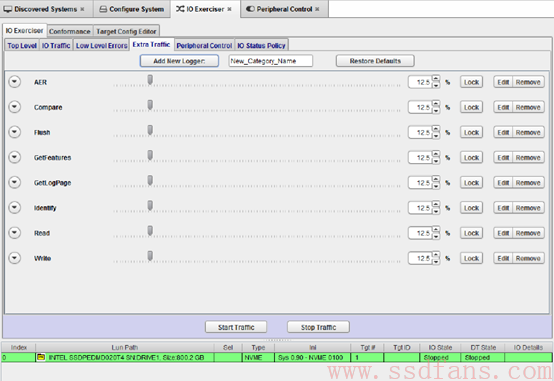
Task: Expand the AER category arrow
Action: pyautogui.click(x=14, y=82)
